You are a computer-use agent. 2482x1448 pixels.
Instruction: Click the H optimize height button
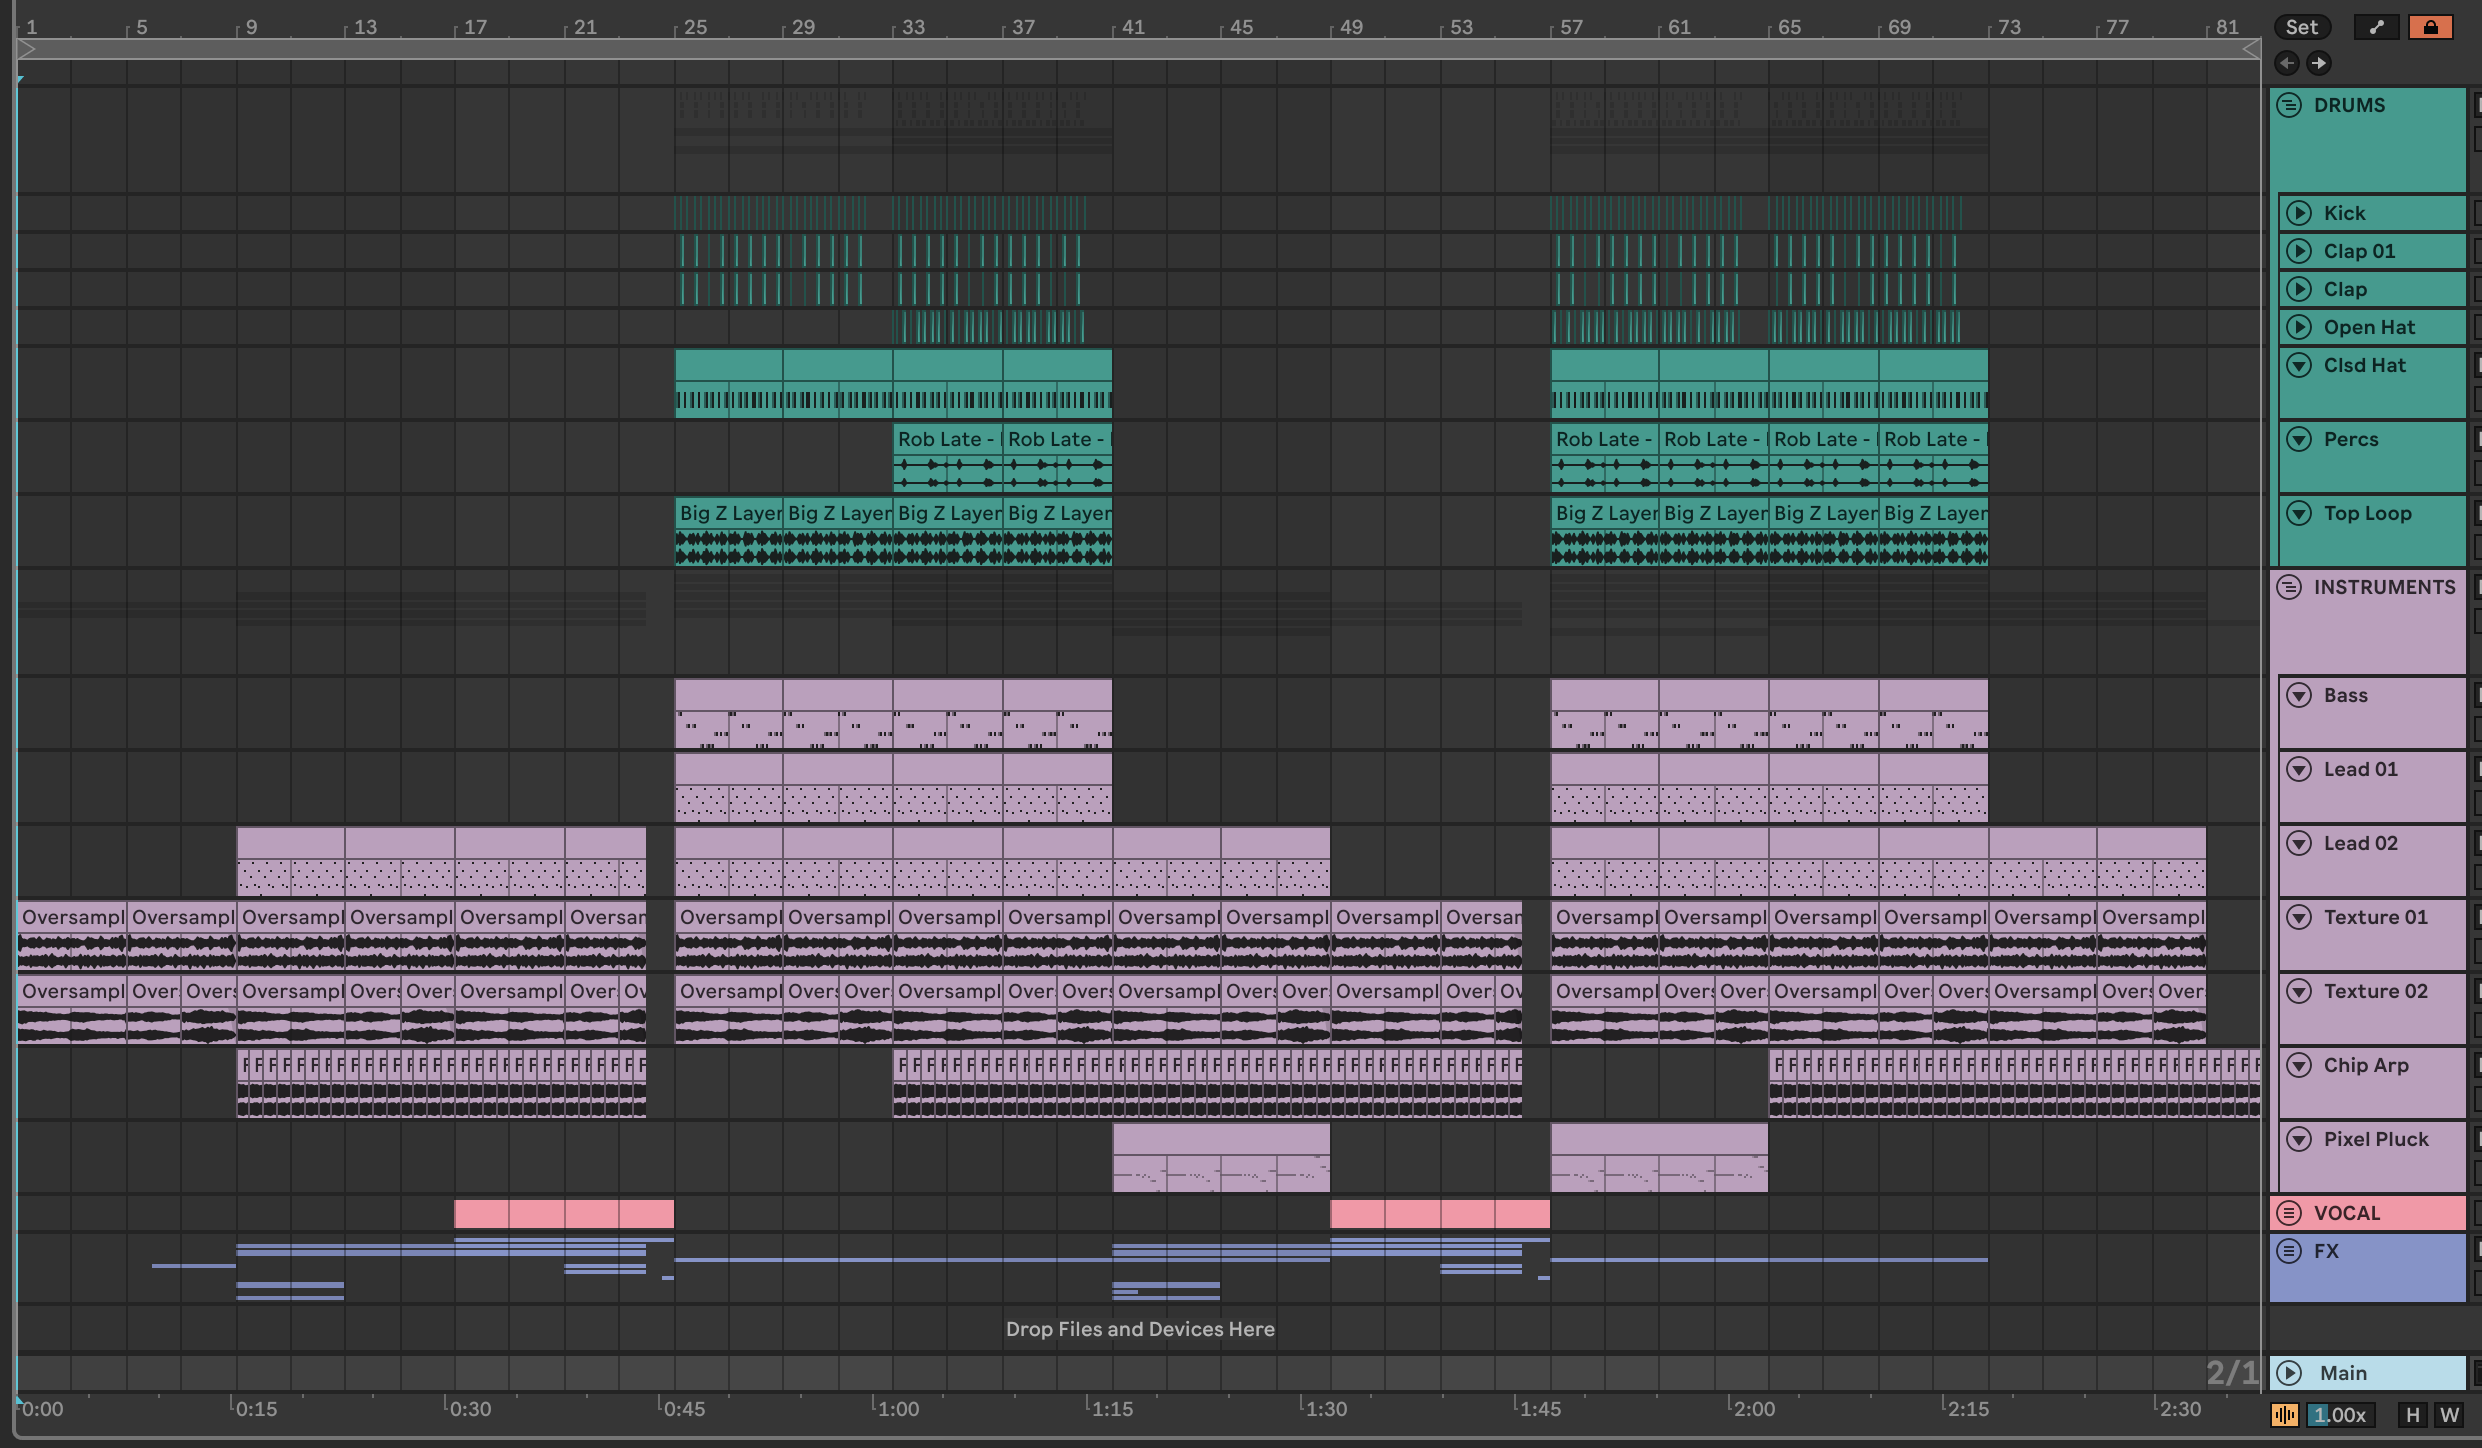(2413, 1415)
